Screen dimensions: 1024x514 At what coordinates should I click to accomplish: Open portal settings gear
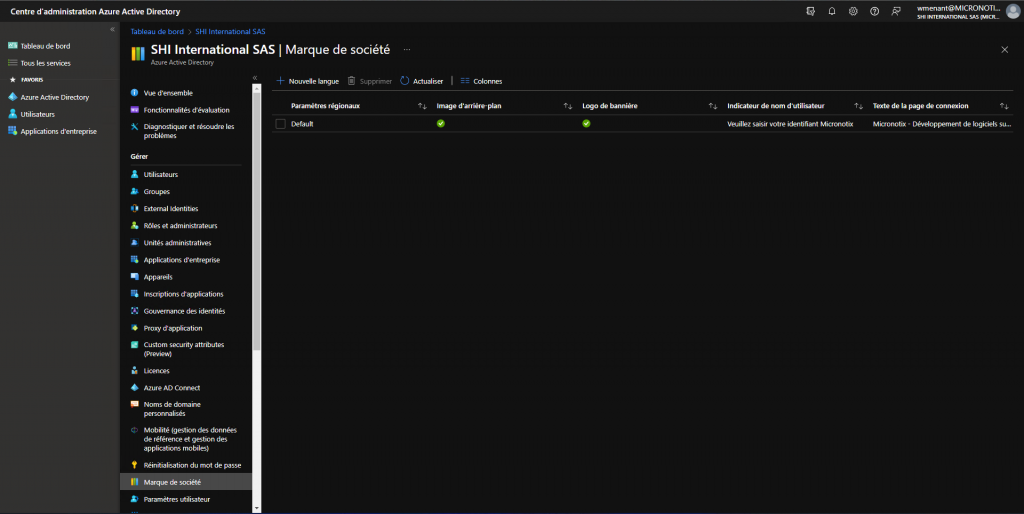pyautogui.click(x=853, y=11)
